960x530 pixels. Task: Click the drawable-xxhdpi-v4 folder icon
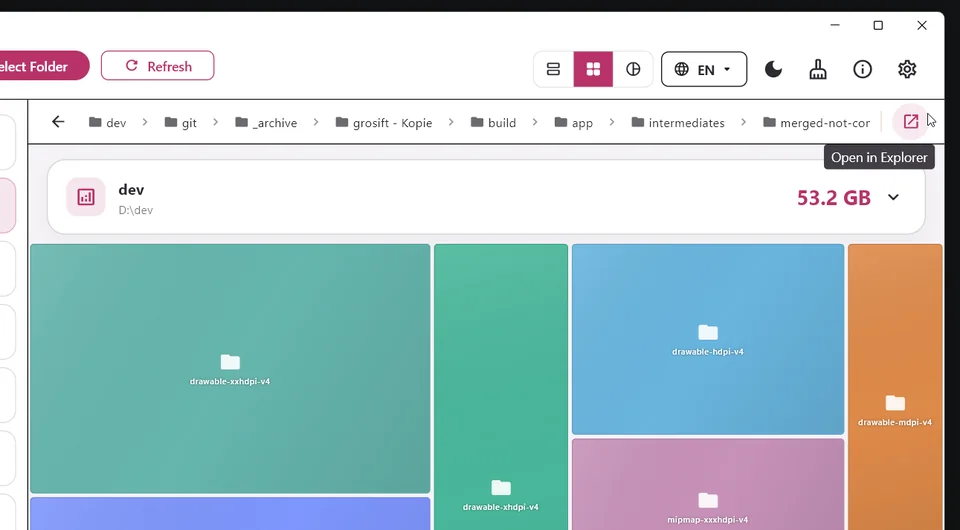coord(230,362)
